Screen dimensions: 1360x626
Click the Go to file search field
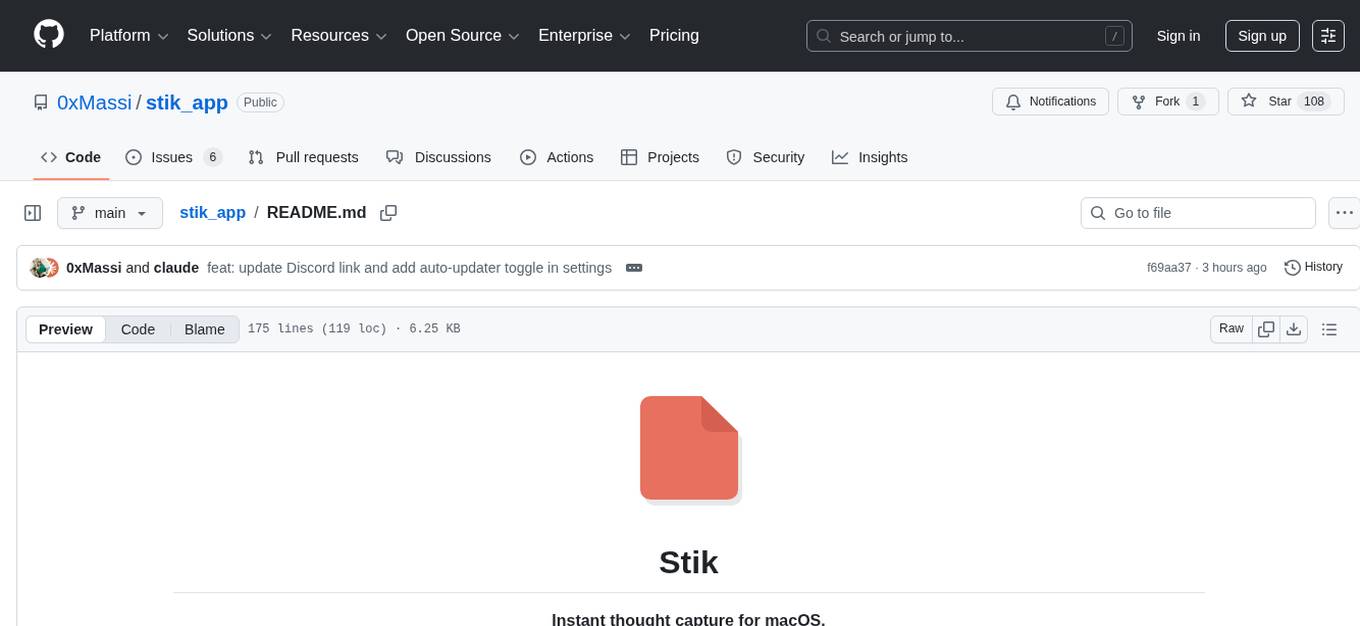(1197, 212)
